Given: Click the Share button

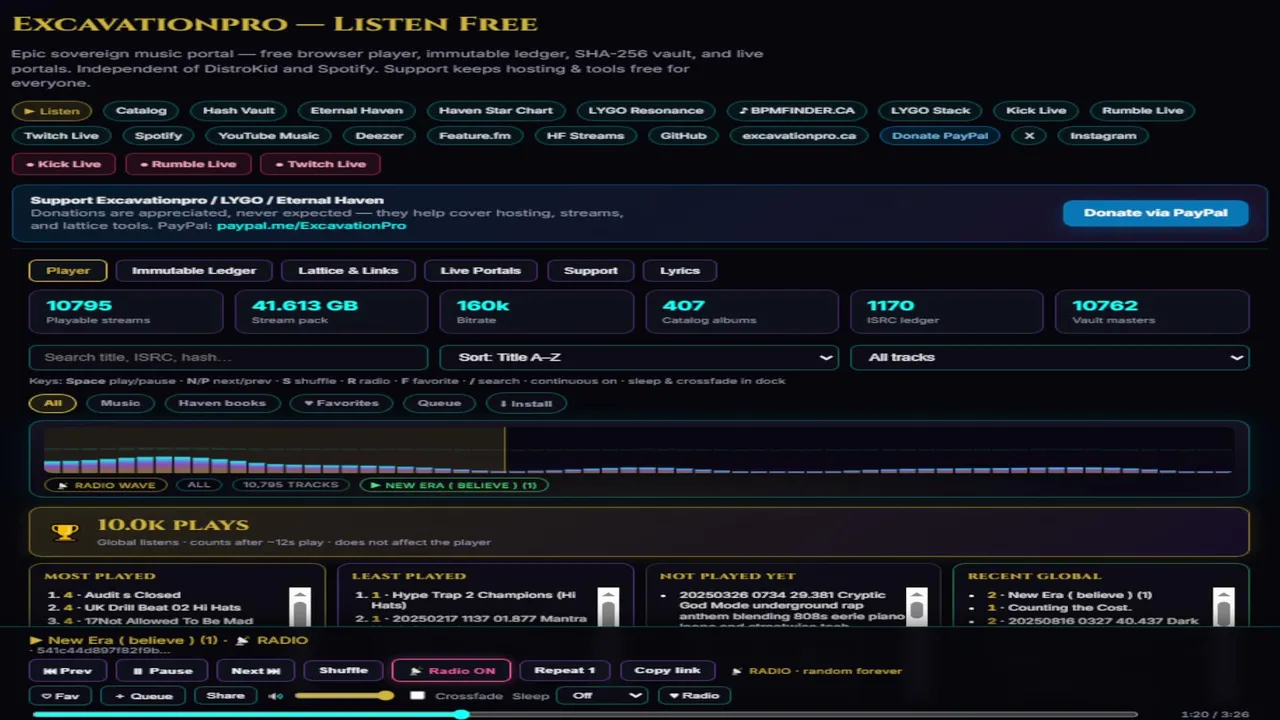Looking at the screenshot, I should coord(225,696).
